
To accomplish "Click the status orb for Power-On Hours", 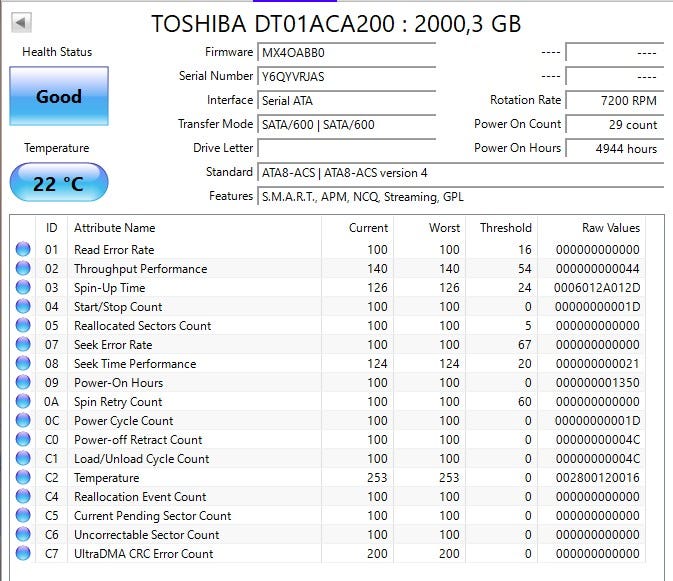I will coord(23,382).
